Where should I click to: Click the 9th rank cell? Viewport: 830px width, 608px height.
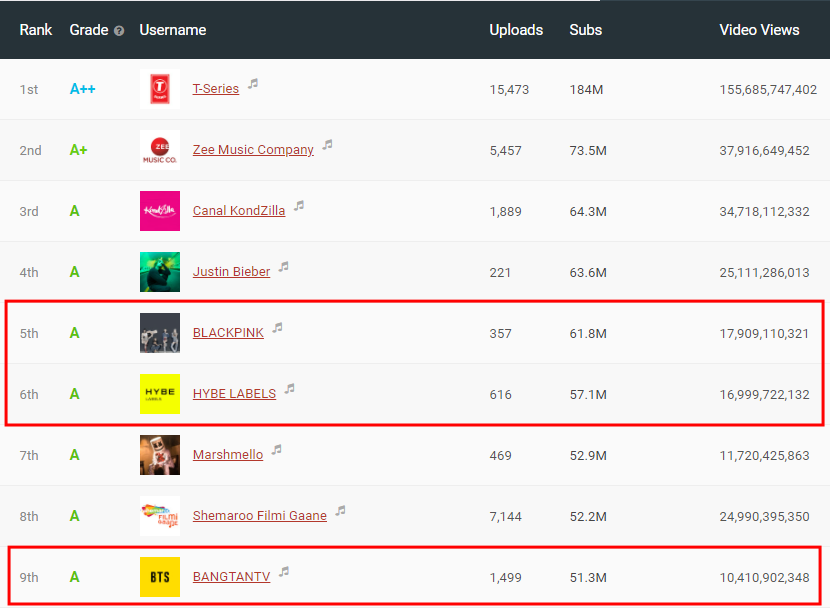click(x=29, y=578)
